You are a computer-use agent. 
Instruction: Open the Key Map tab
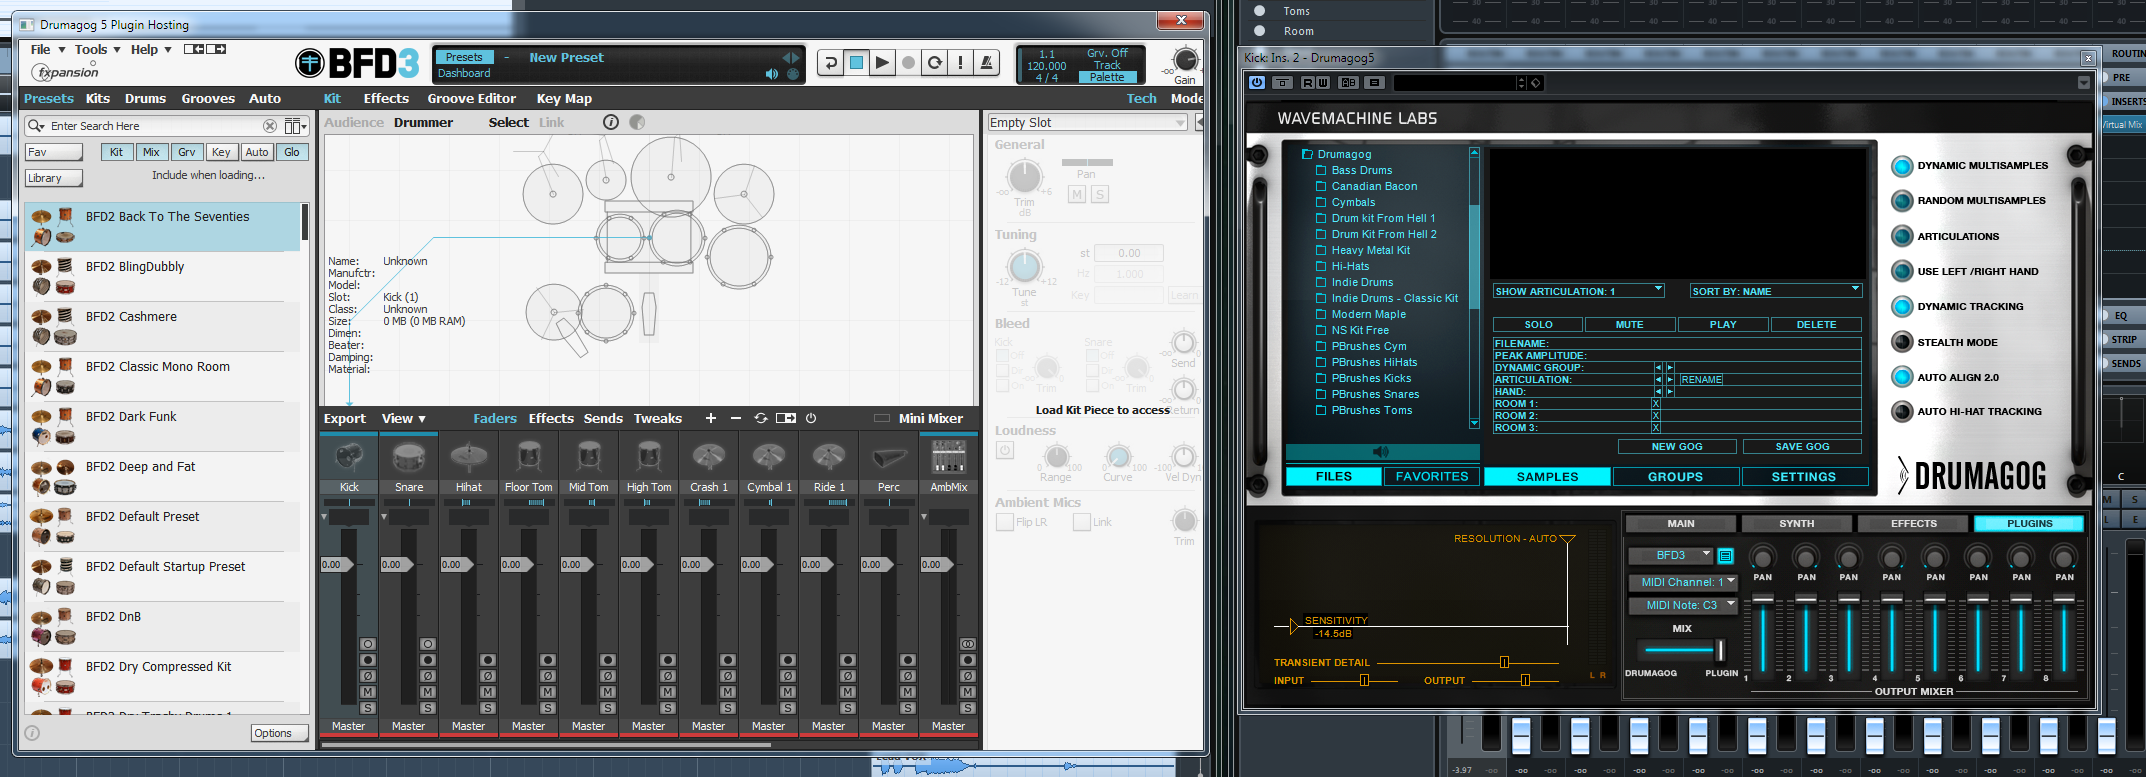(564, 99)
